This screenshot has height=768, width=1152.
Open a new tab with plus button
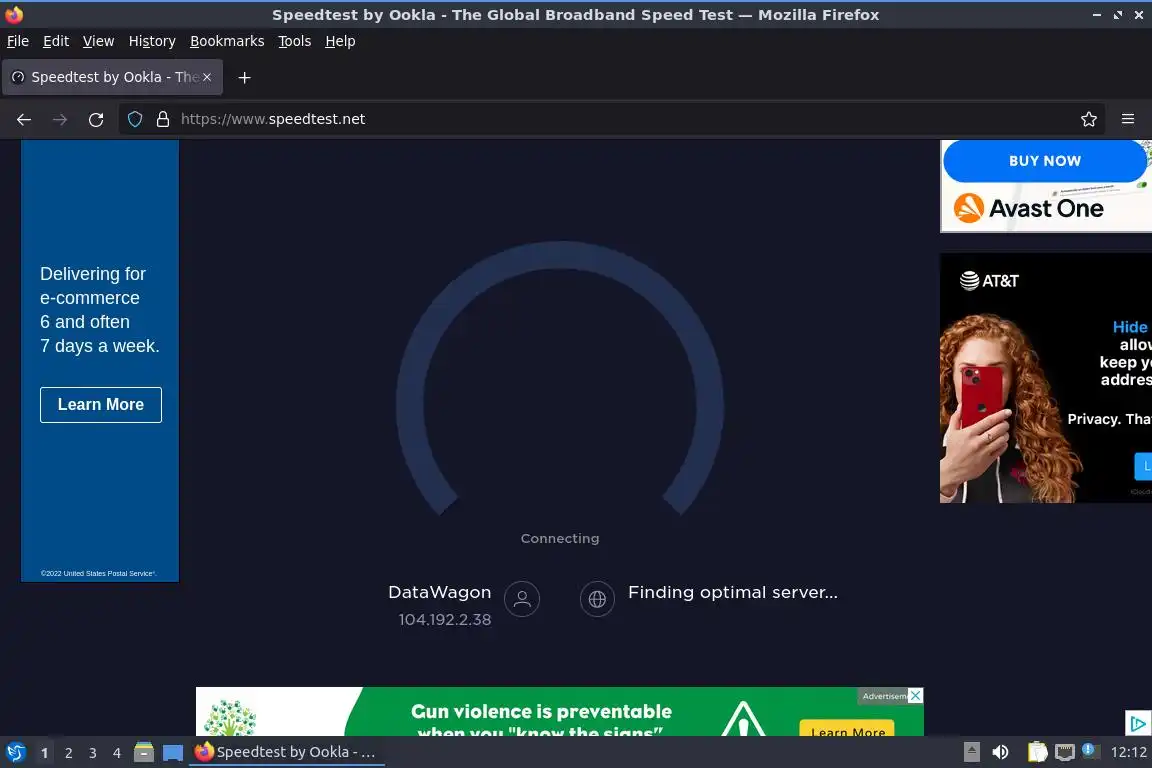coord(245,78)
